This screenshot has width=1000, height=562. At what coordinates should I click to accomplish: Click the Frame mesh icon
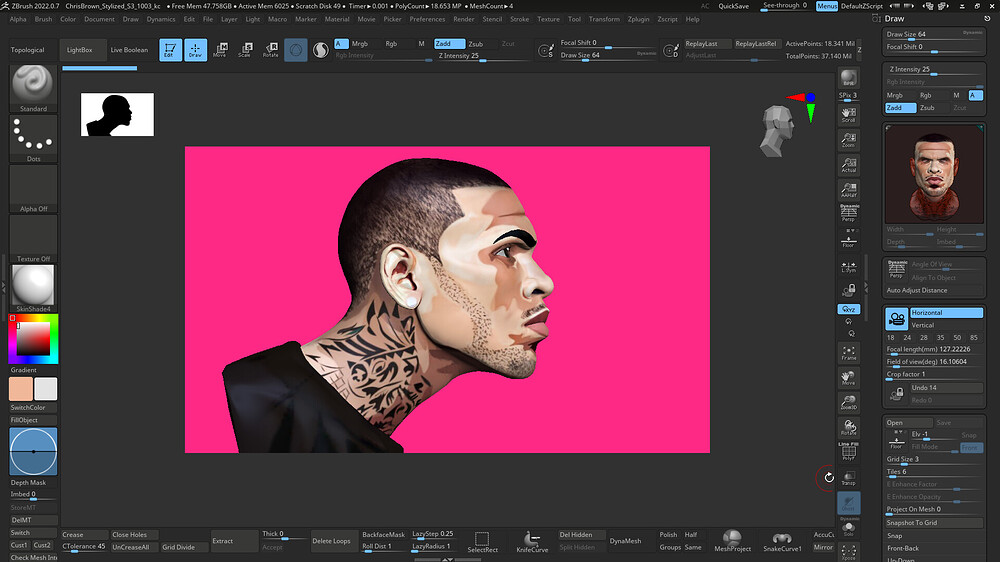848,353
